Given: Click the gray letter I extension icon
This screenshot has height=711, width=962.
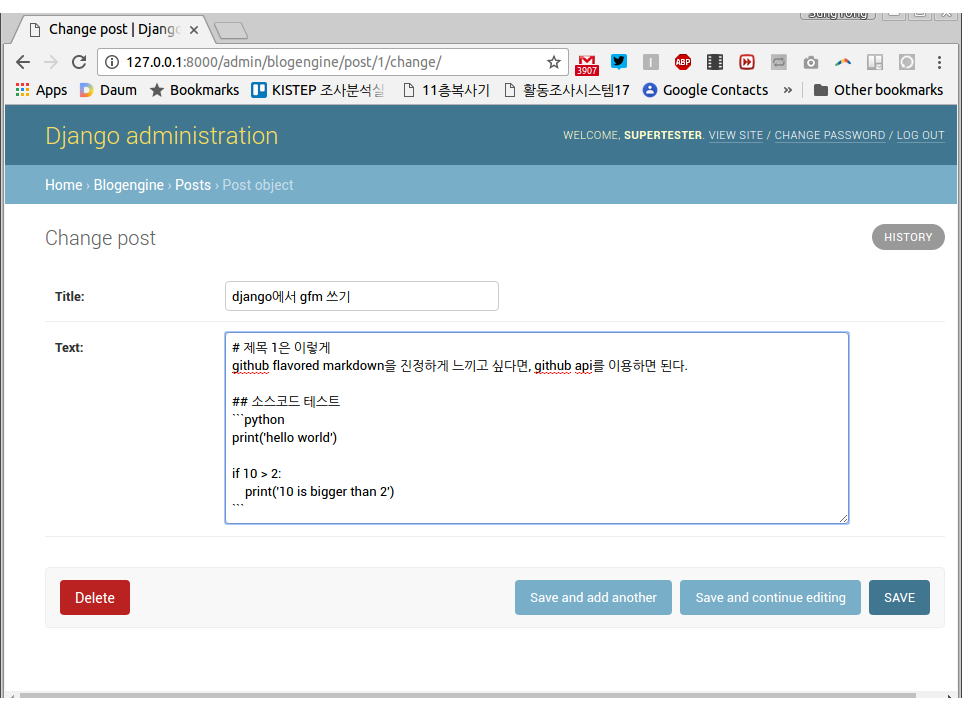Looking at the screenshot, I should click(x=651, y=62).
